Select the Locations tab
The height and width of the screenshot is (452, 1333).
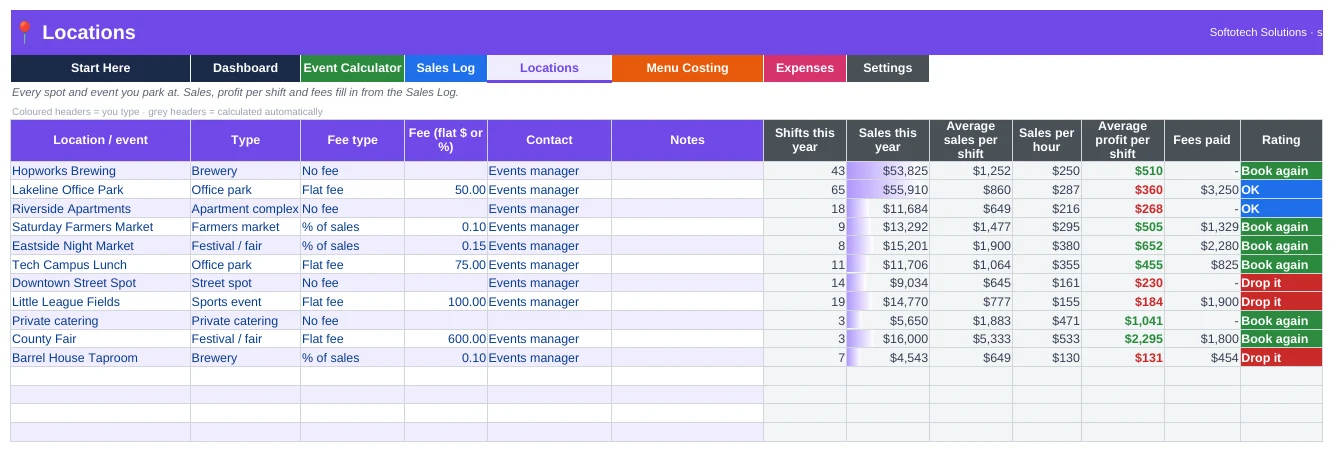click(x=549, y=68)
